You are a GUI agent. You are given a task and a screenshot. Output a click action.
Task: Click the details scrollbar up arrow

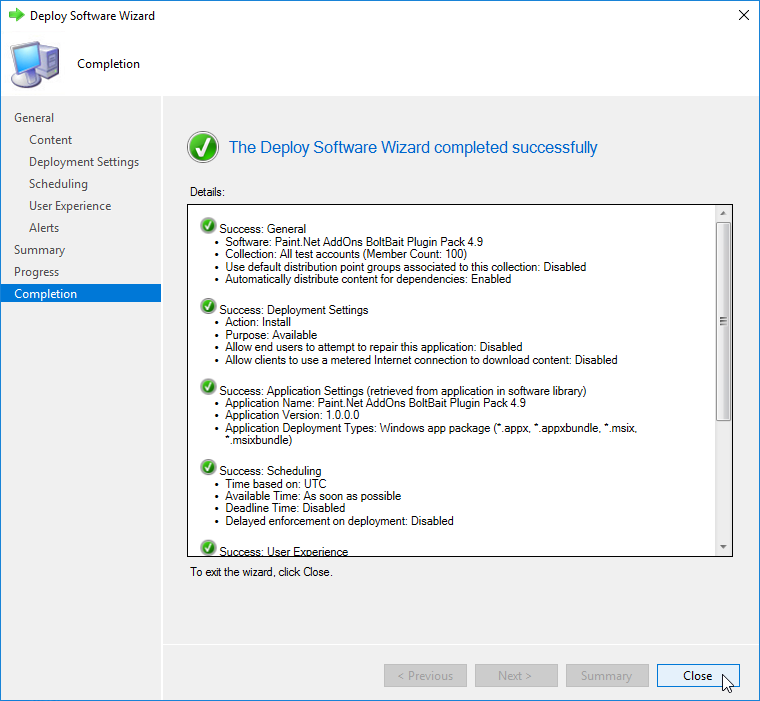[x=724, y=214]
